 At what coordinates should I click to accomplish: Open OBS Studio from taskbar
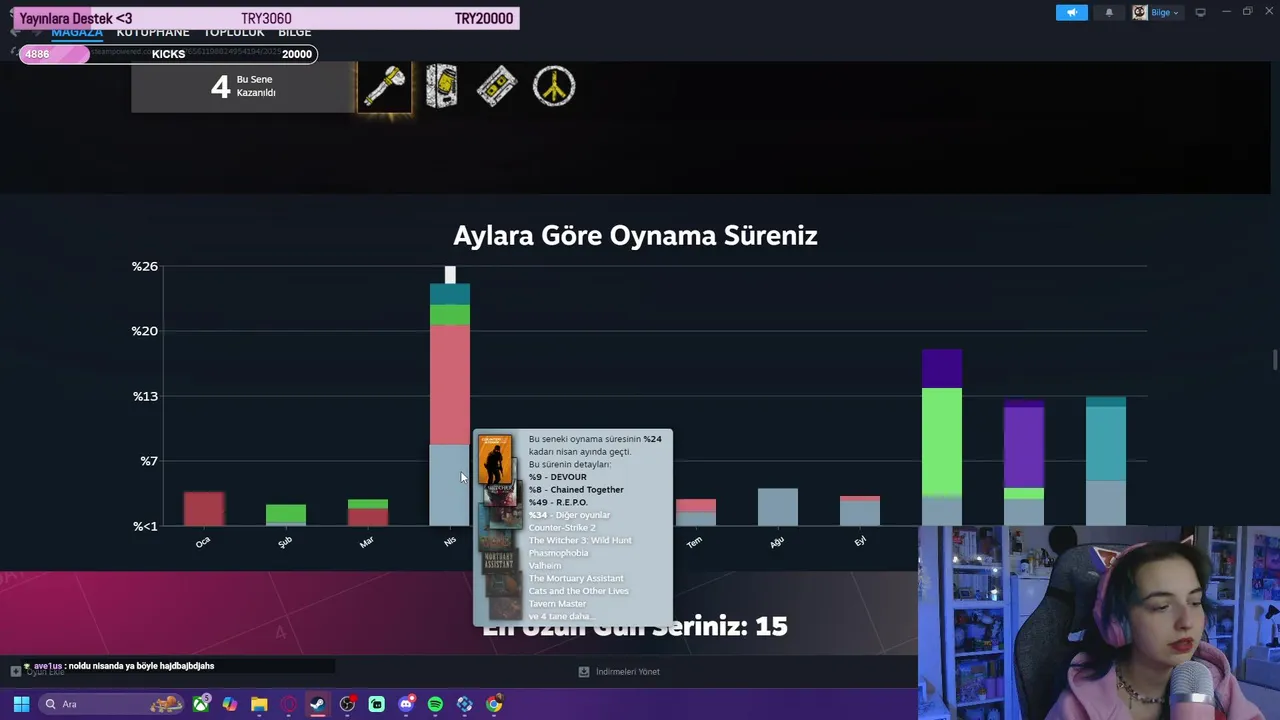click(x=347, y=704)
